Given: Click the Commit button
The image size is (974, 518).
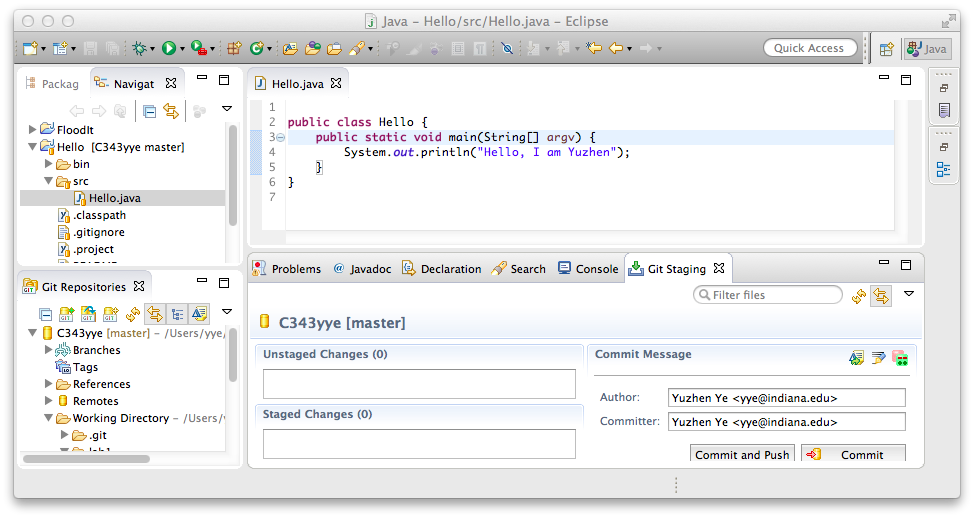Looking at the screenshot, I should pos(853,454).
